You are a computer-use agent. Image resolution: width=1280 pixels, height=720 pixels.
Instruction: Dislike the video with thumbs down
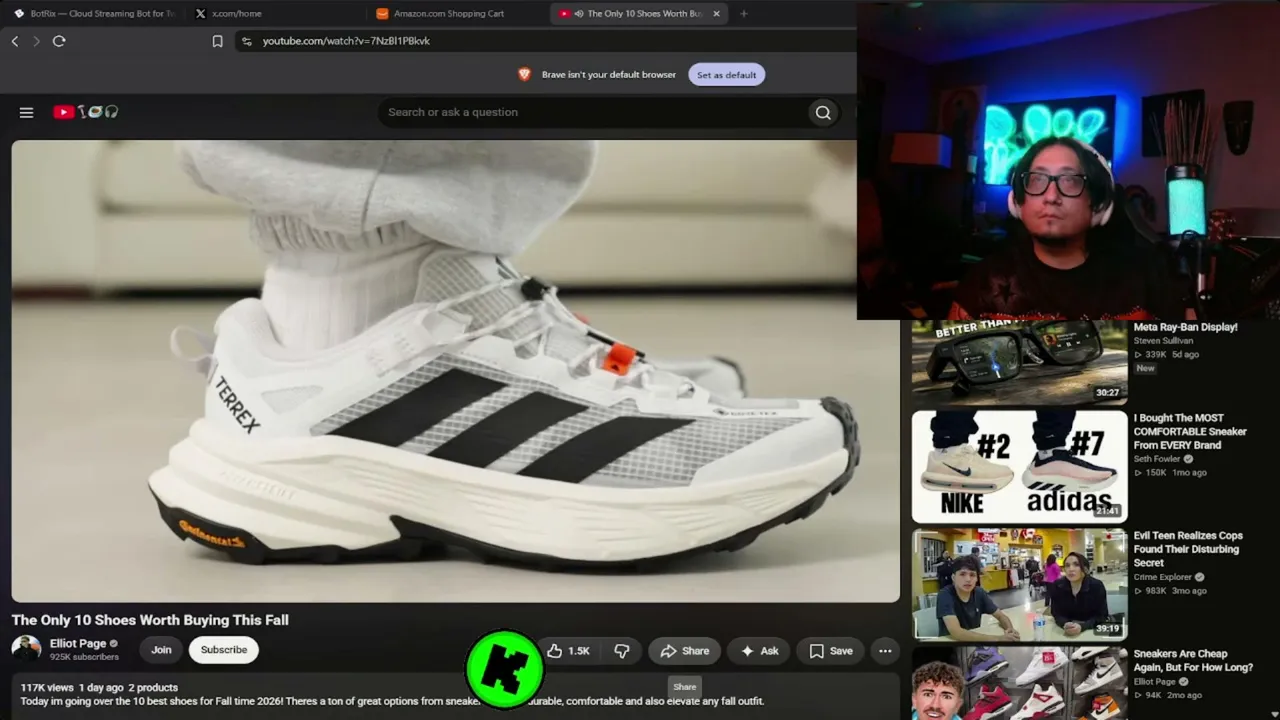(622, 651)
